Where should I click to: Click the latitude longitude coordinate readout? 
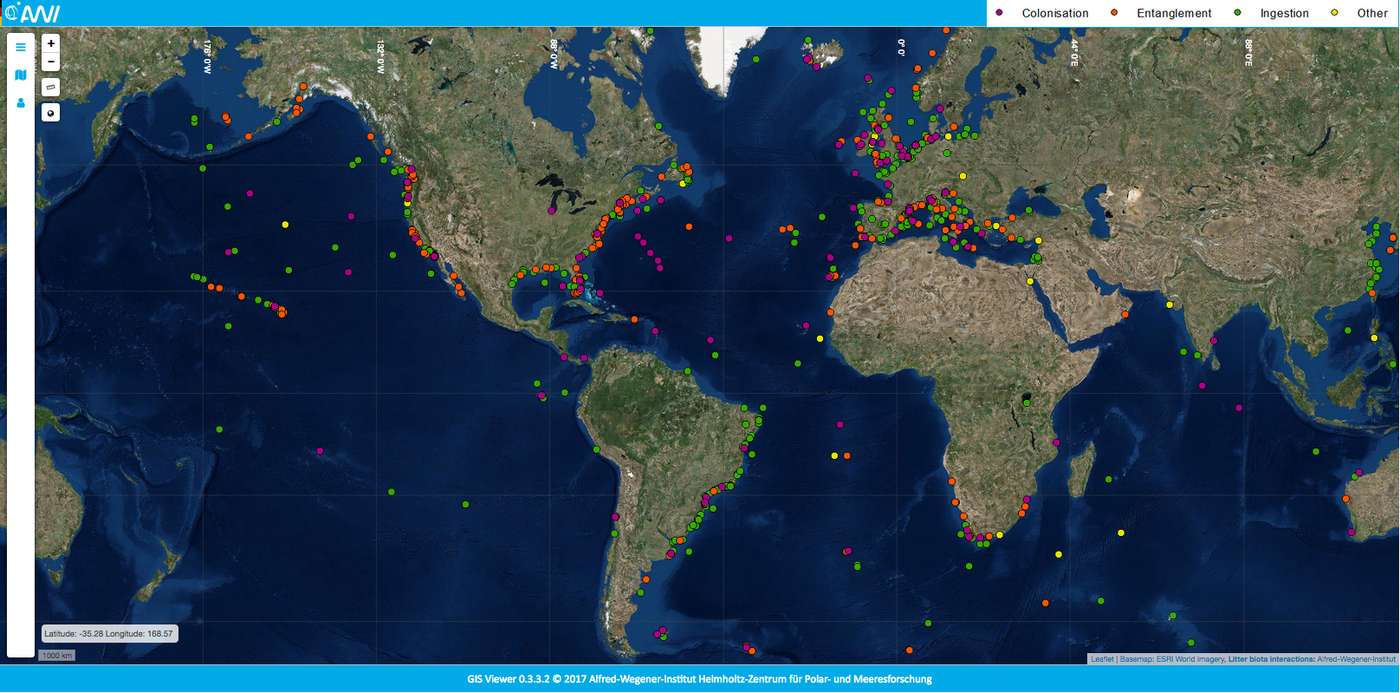(x=110, y=633)
